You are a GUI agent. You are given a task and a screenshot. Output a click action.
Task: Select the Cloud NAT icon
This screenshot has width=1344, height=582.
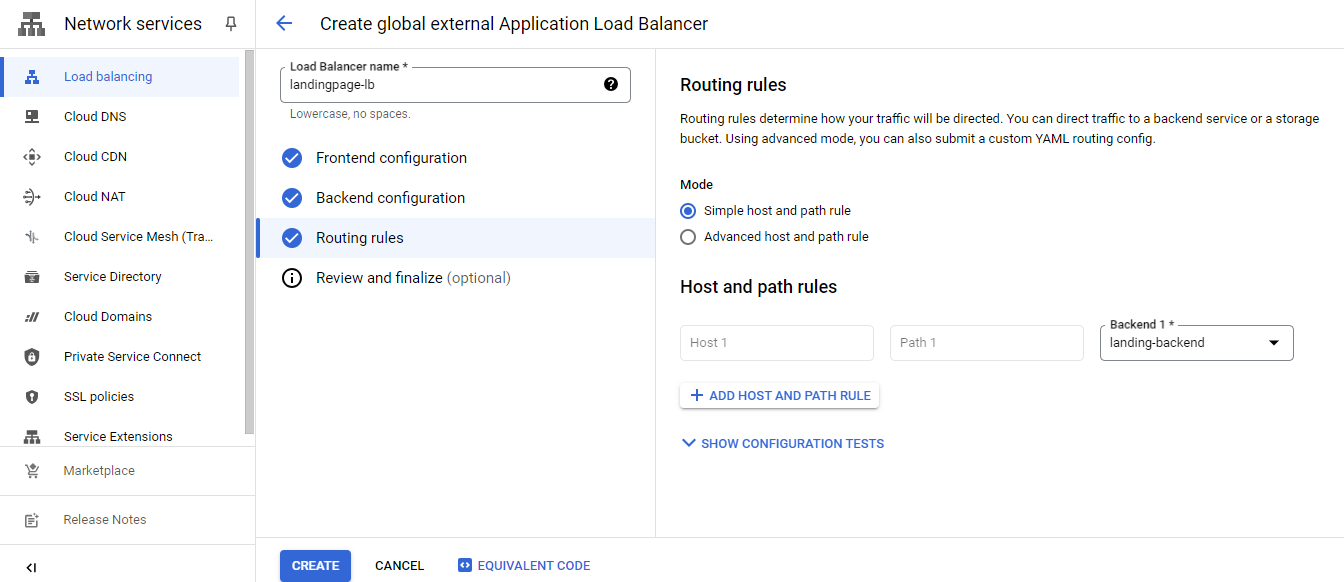[31, 196]
